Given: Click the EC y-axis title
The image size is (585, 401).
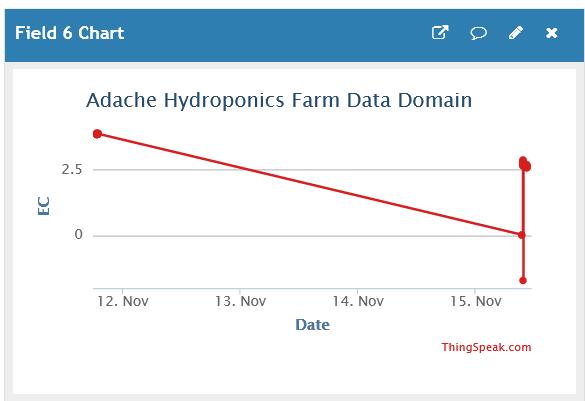Looking at the screenshot, I should [44, 206].
